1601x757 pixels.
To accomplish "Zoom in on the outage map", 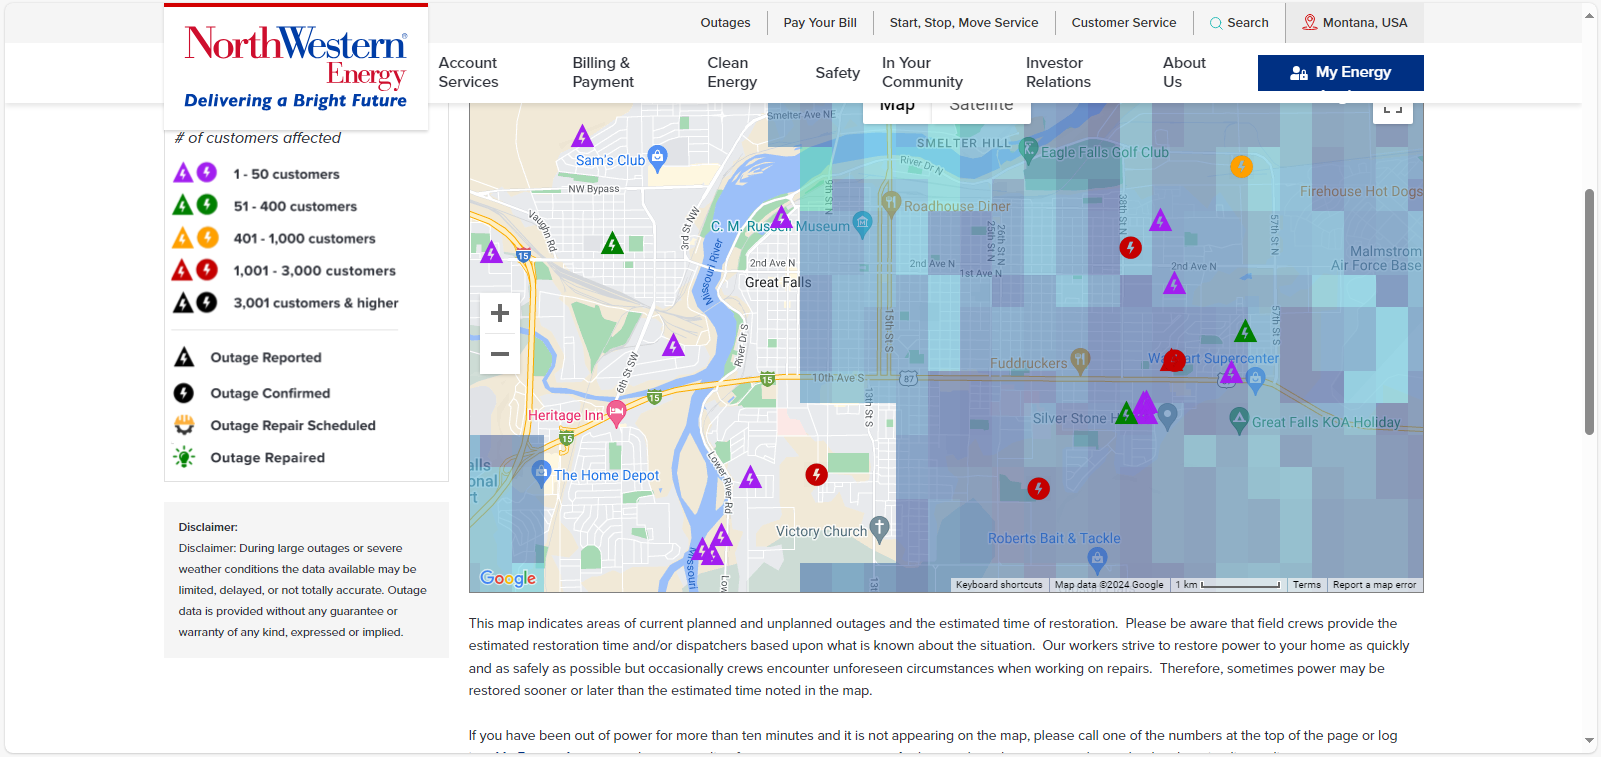I will [x=500, y=313].
